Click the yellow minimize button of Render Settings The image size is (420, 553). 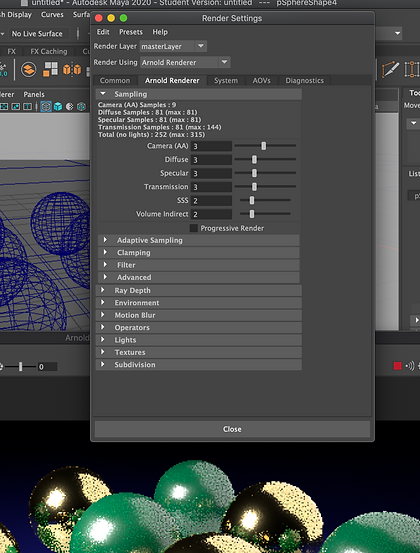click(111, 18)
